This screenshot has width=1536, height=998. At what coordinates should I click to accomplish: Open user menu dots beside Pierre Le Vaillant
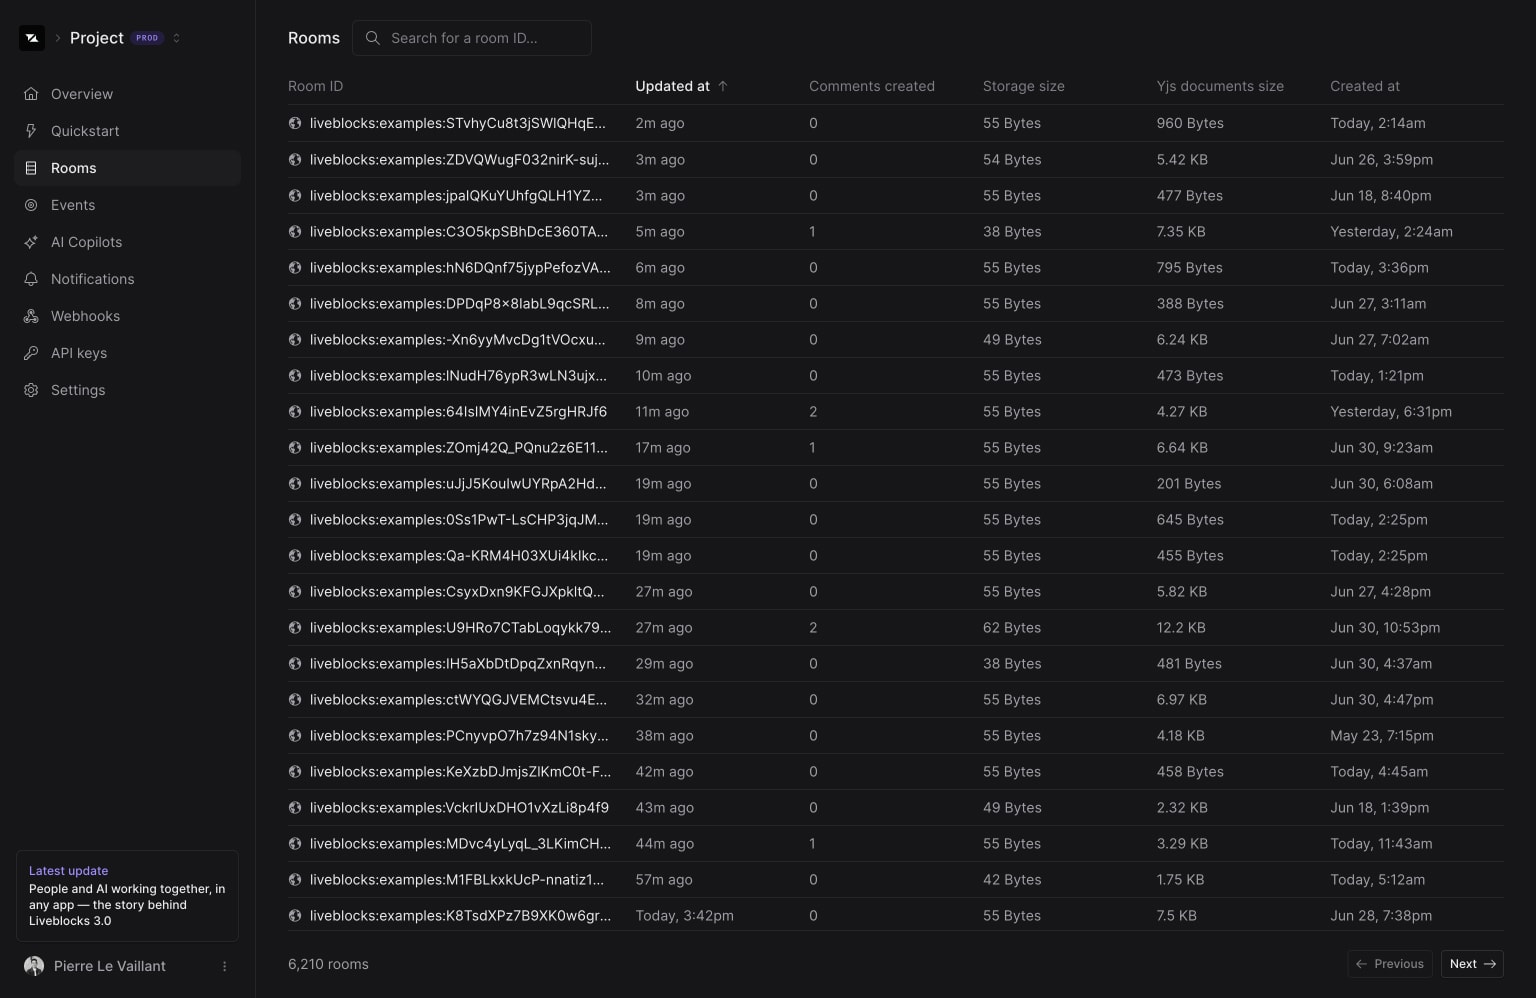(x=224, y=966)
